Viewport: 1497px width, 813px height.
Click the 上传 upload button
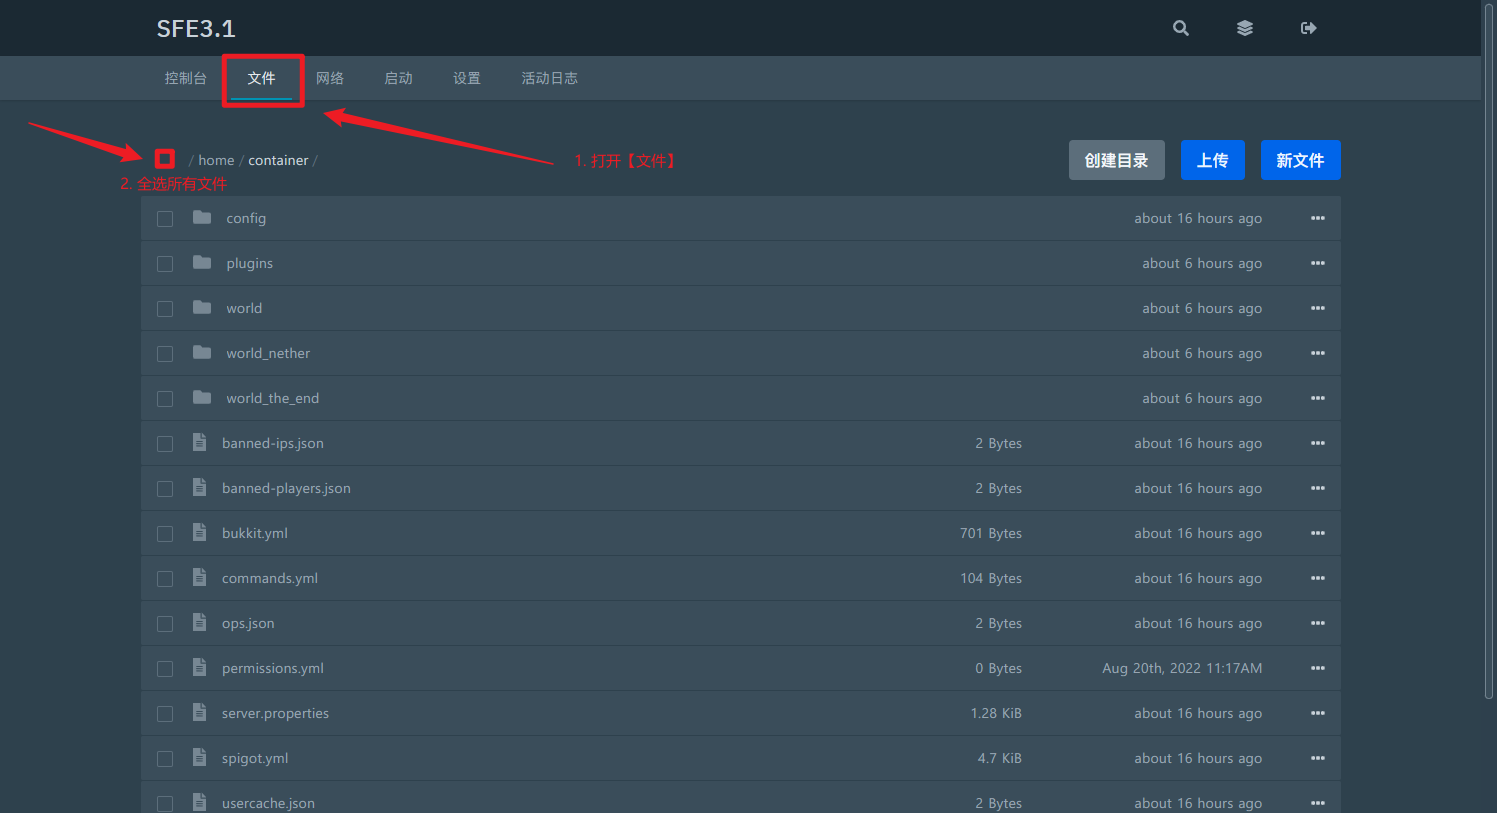[x=1212, y=160]
